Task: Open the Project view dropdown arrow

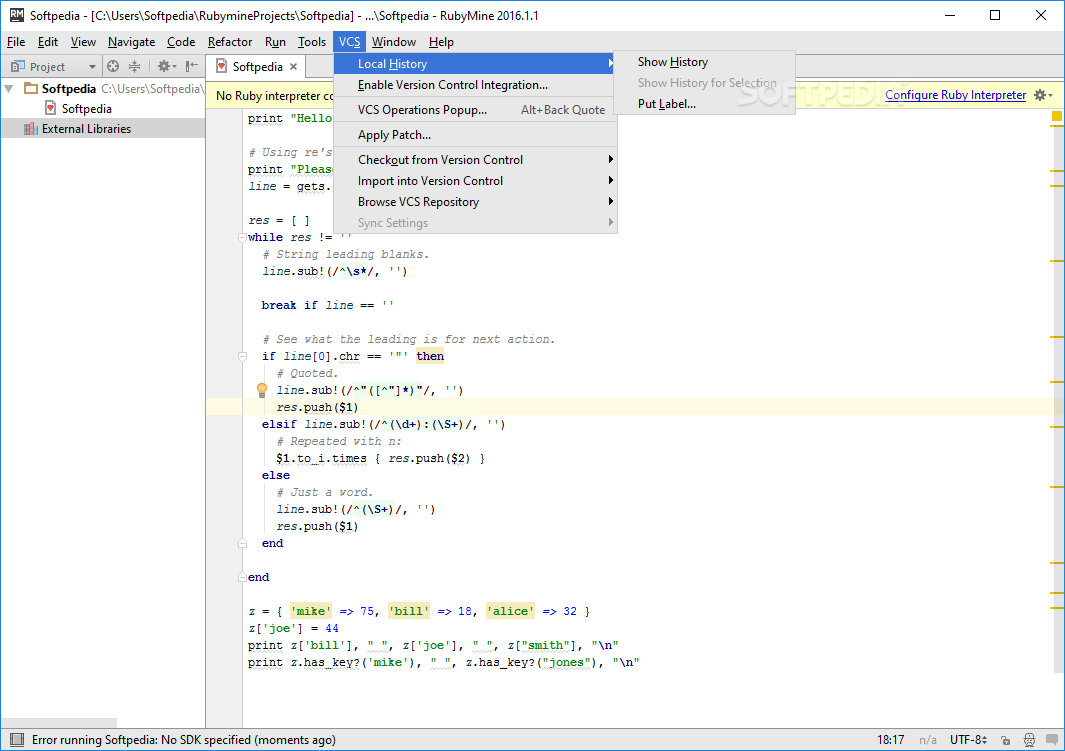Action: click(92, 67)
